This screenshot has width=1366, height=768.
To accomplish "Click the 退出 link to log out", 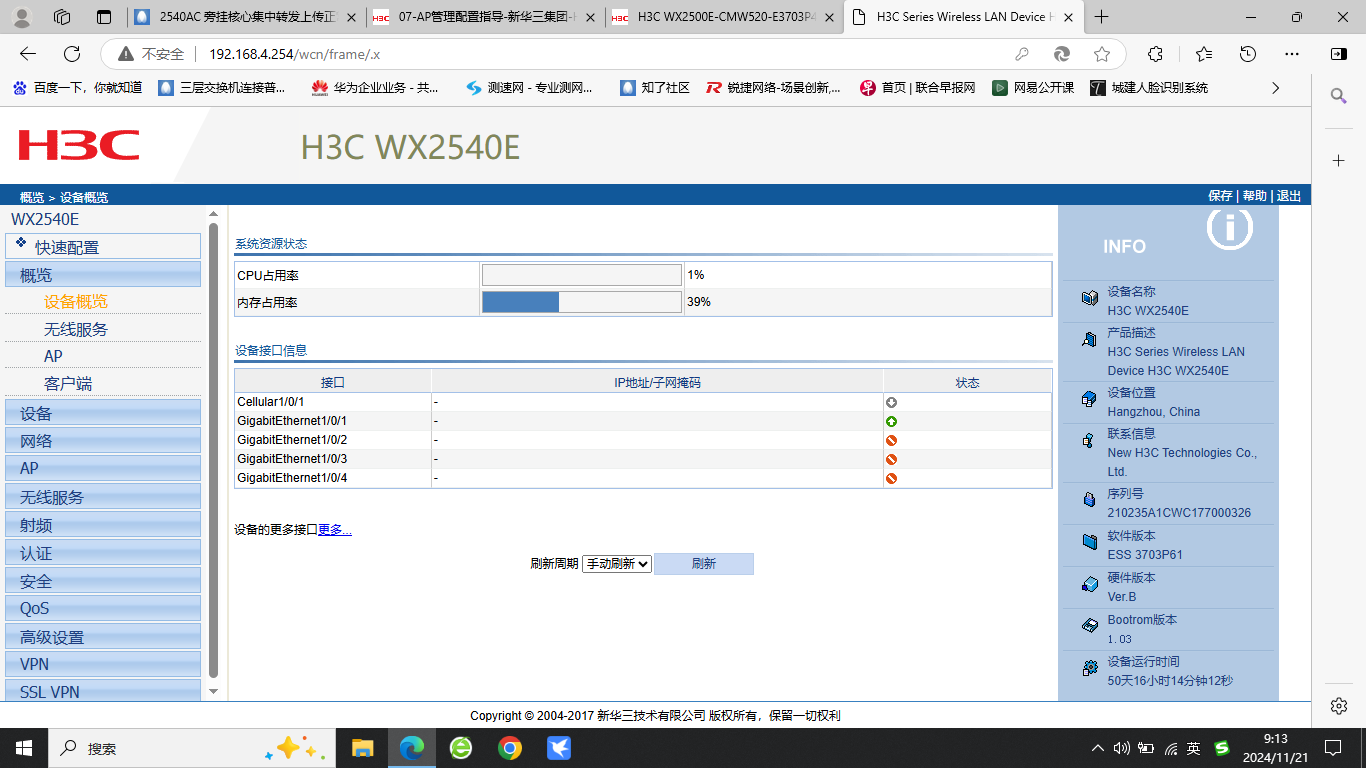I will click(x=1289, y=196).
